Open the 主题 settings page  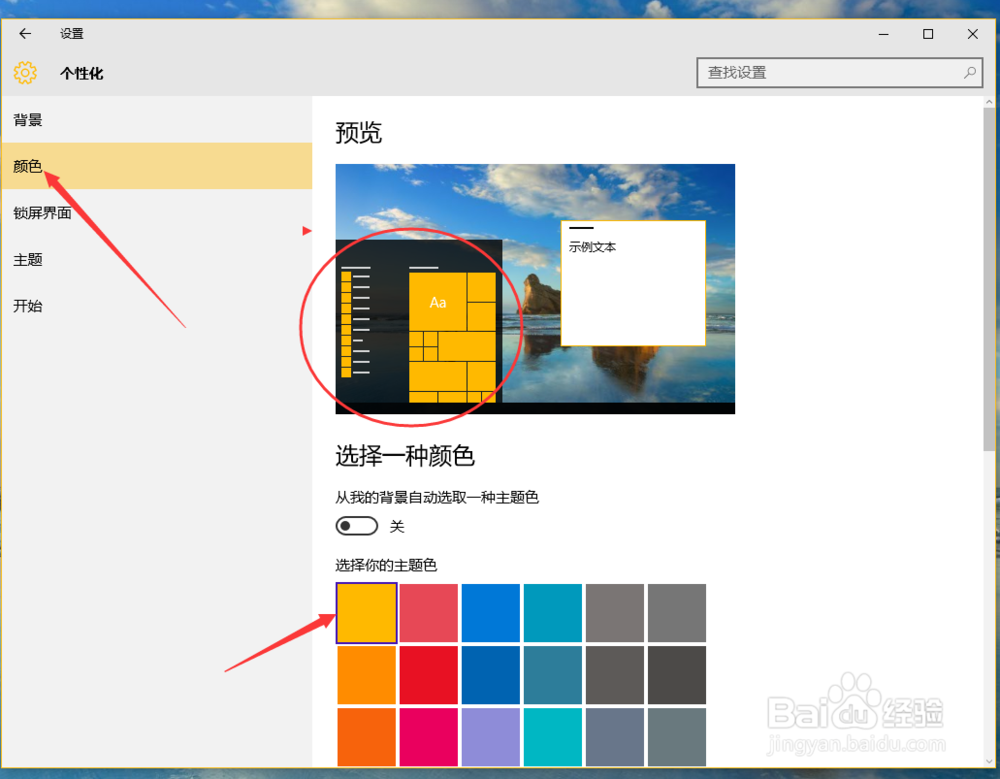[27, 259]
